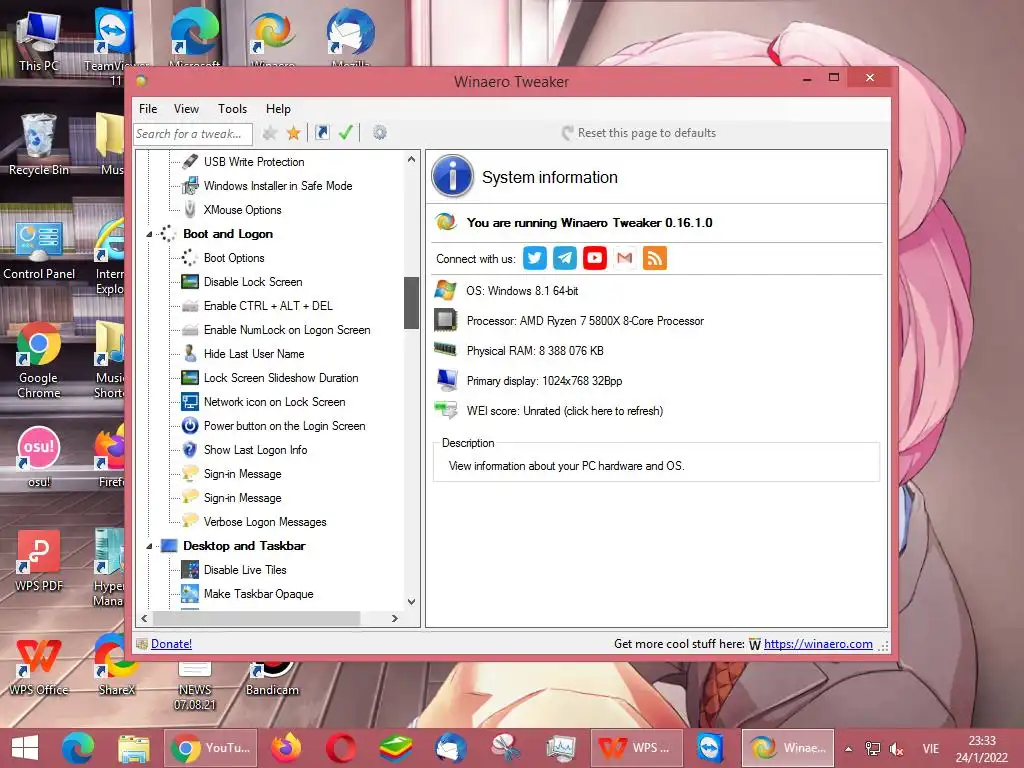Click the tree scrollbar up arrow
Screen dimensions: 1024x768
(x=411, y=159)
